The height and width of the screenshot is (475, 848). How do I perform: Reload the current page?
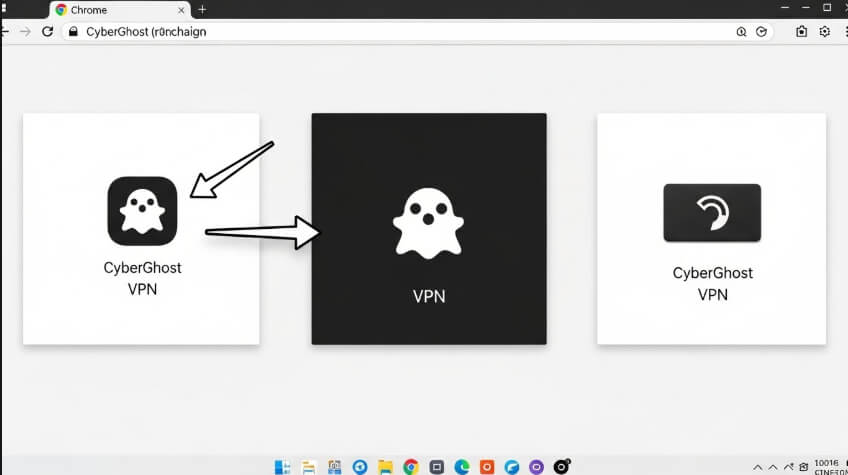[48, 31]
